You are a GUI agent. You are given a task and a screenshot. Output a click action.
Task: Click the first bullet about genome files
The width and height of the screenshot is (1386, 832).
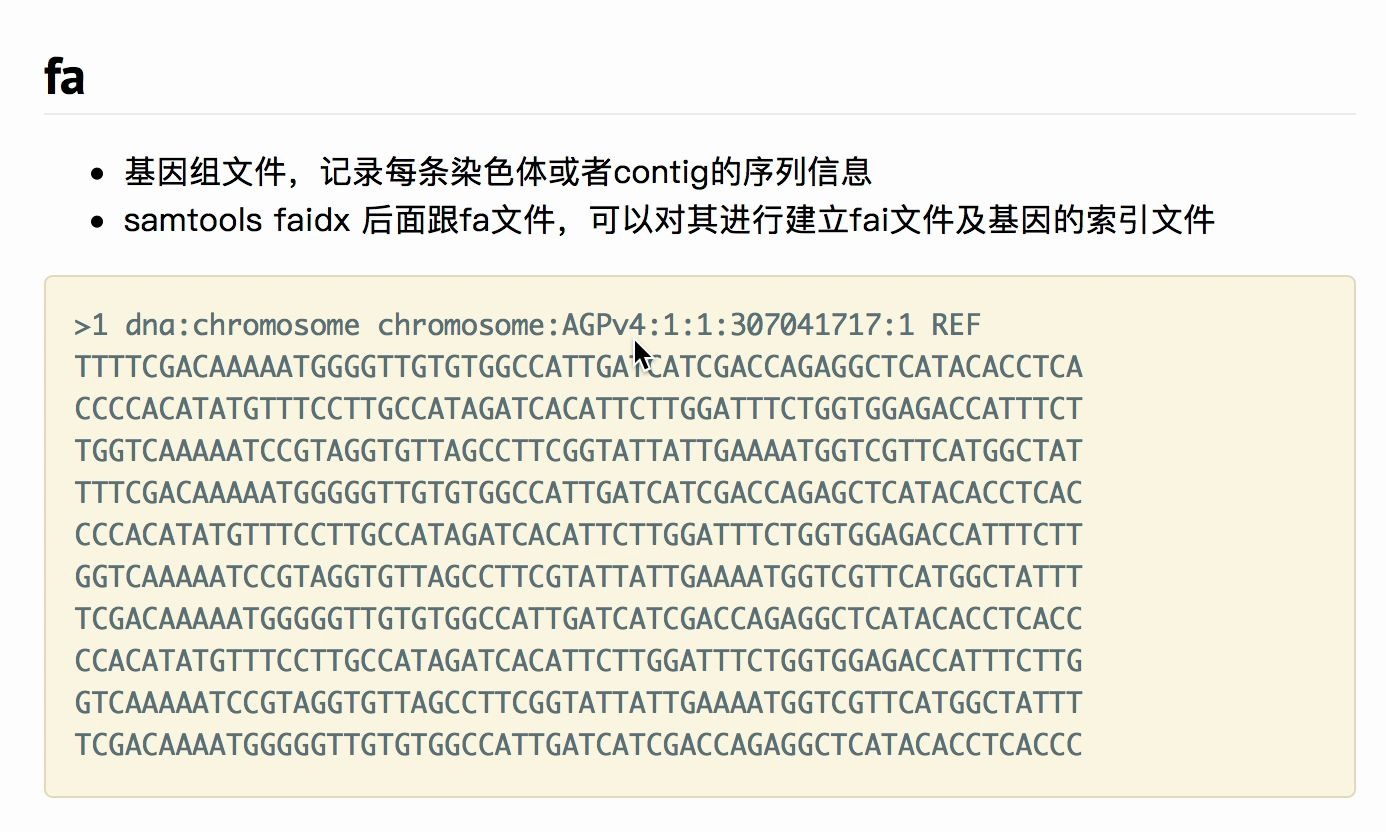click(498, 171)
